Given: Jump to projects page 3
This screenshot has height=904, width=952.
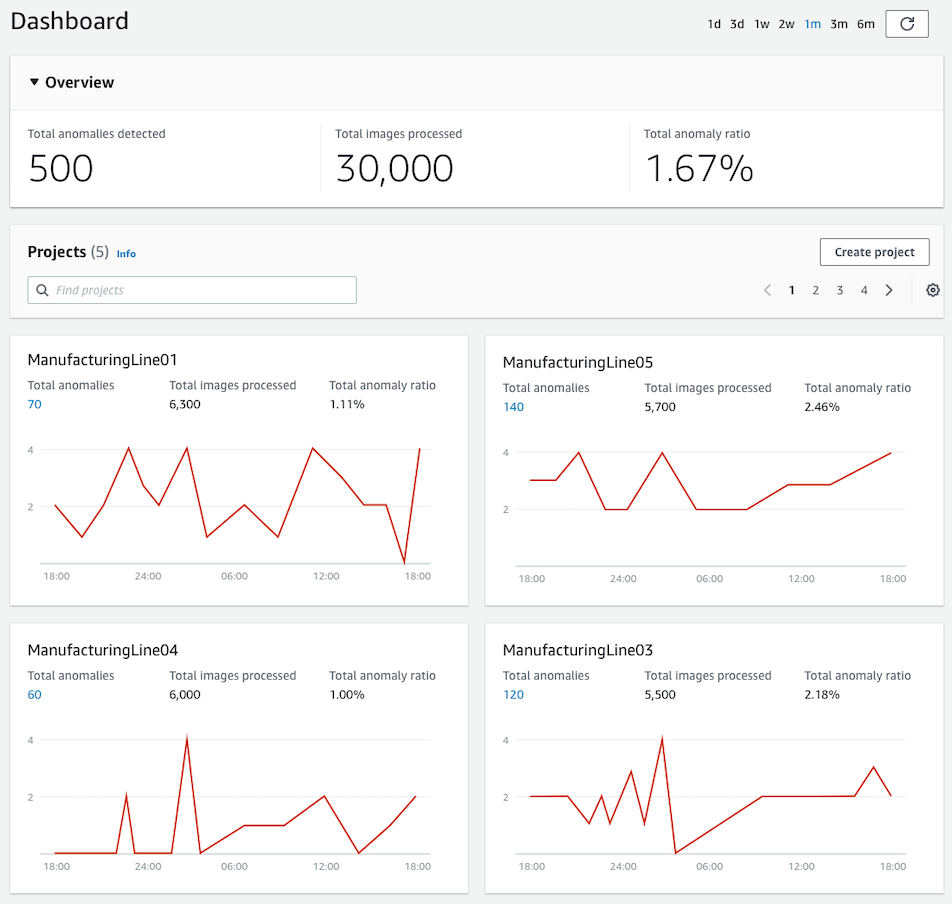Looking at the screenshot, I should click(840, 290).
